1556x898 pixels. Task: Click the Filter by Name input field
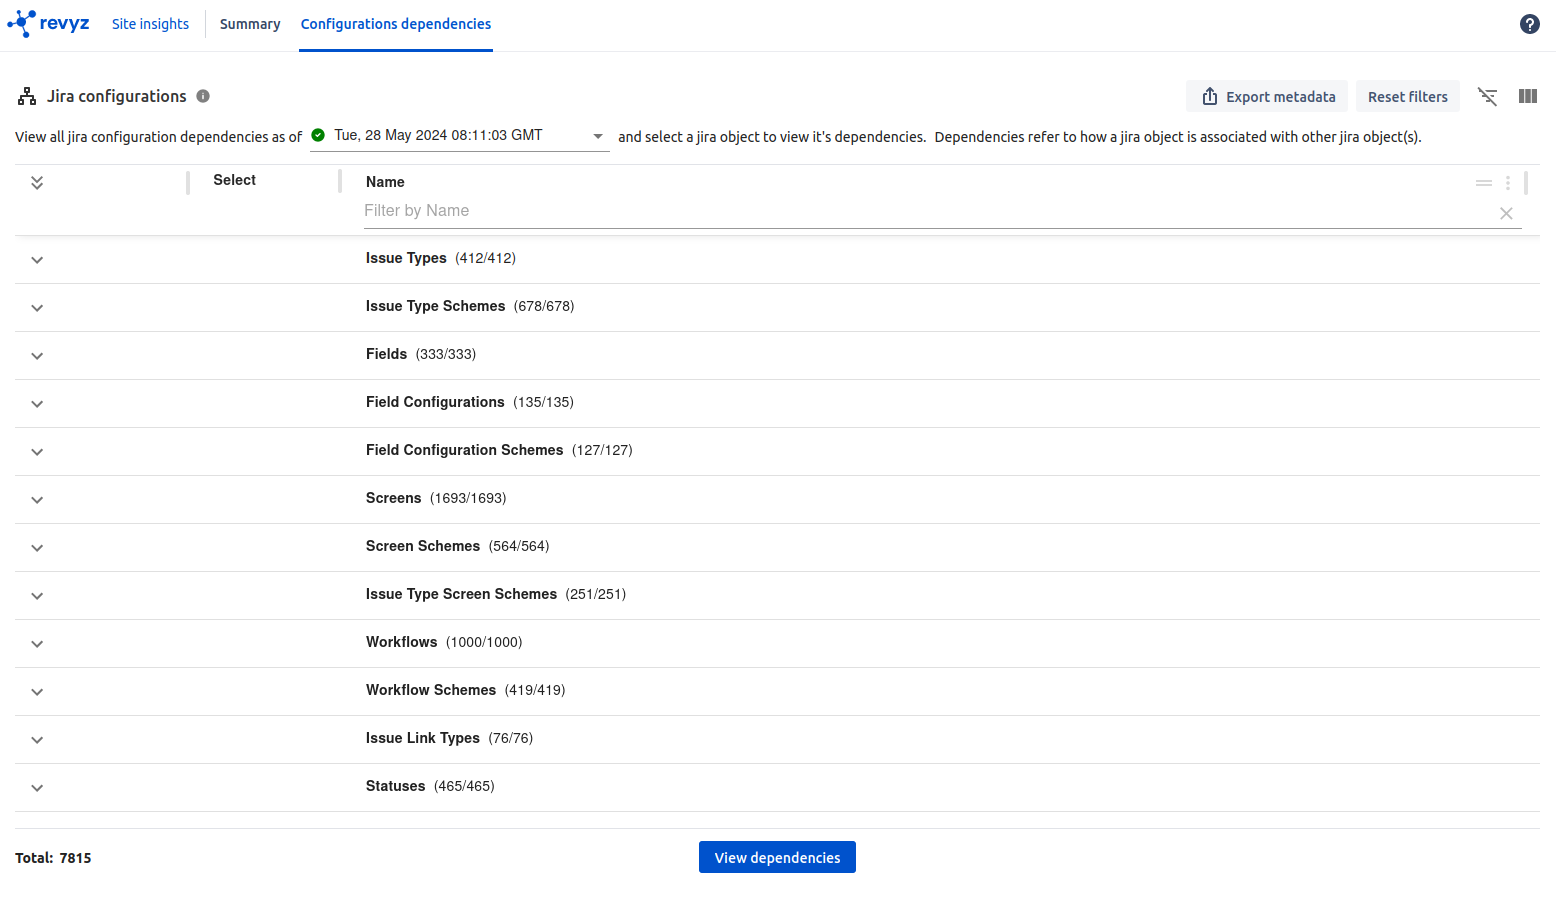coord(700,210)
